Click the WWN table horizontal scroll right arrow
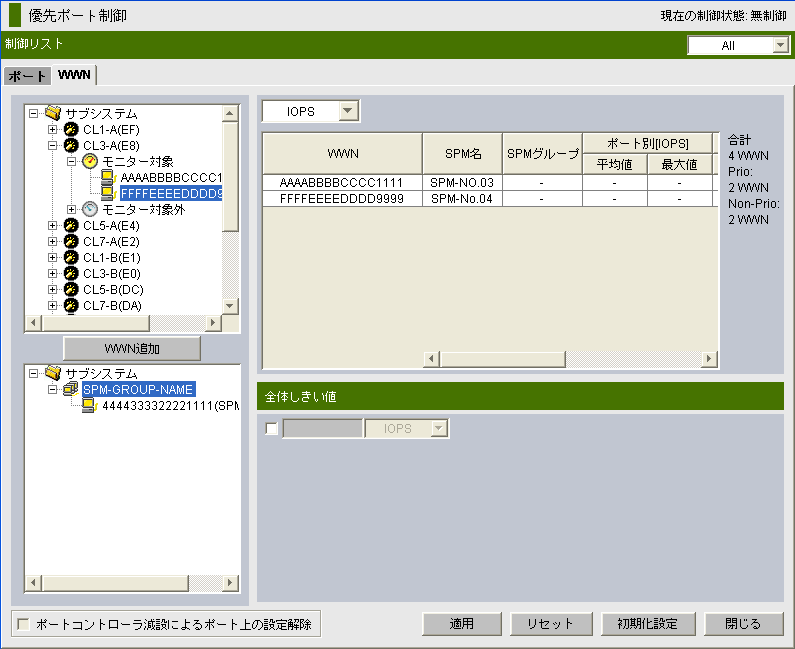Image resolution: width=795 pixels, height=649 pixels. pyautogui.click(x=709, y=358)
